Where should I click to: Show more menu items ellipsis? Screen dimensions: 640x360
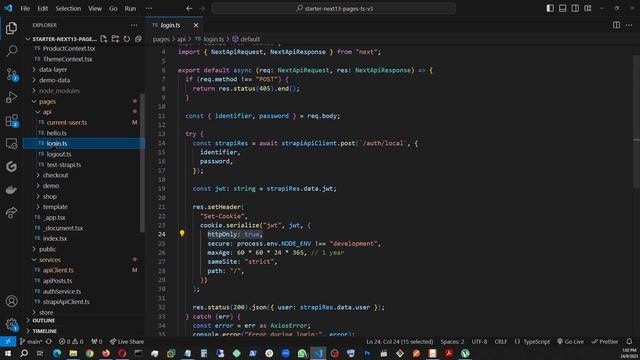(149, 8)
